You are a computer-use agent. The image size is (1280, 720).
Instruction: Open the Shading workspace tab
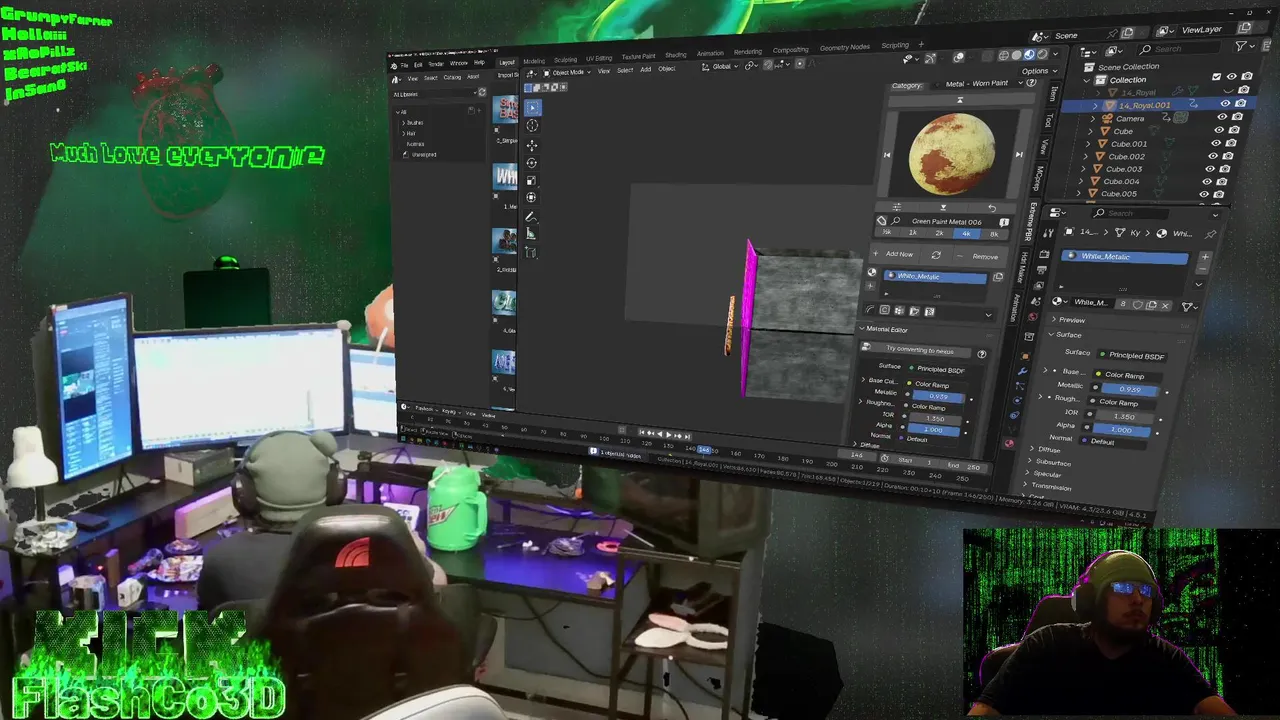coord(676,55)
